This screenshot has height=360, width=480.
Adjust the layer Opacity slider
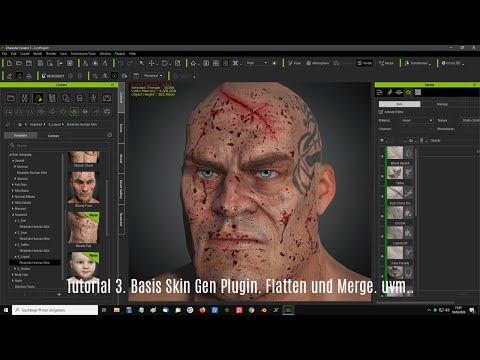463,141
